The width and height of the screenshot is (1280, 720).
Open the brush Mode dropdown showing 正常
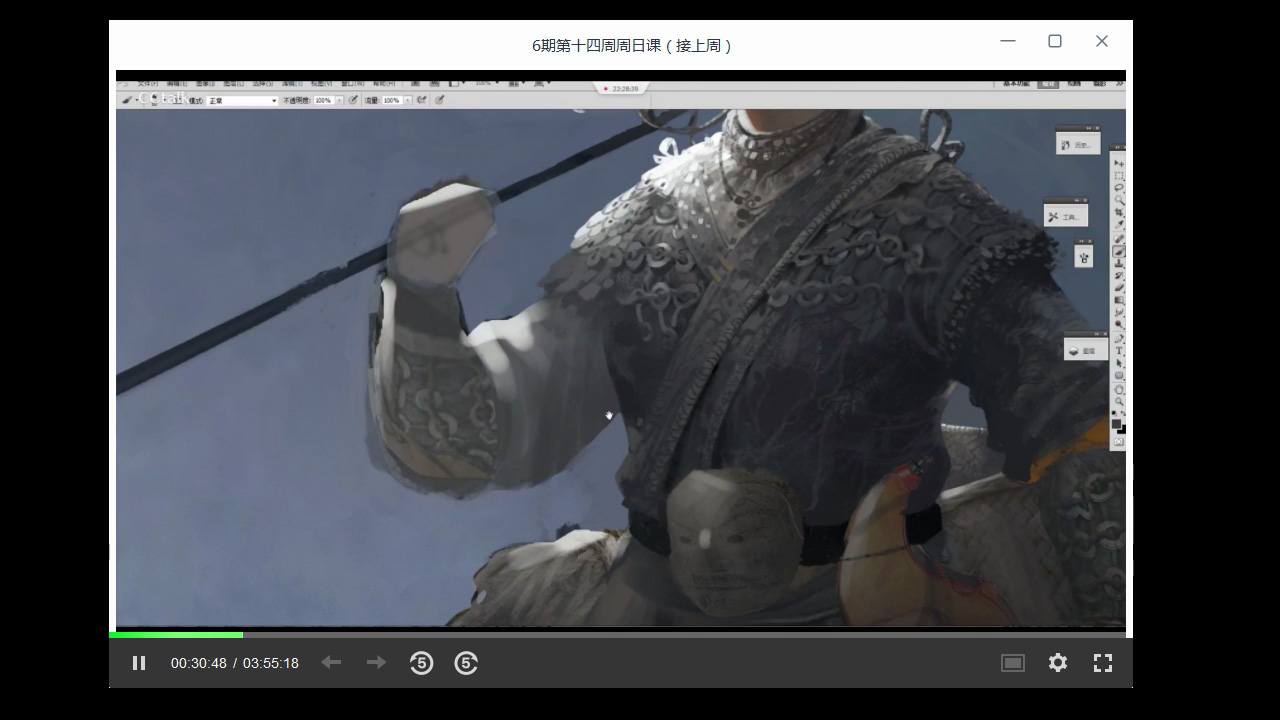pyautogui.click(x=242, y=101)
